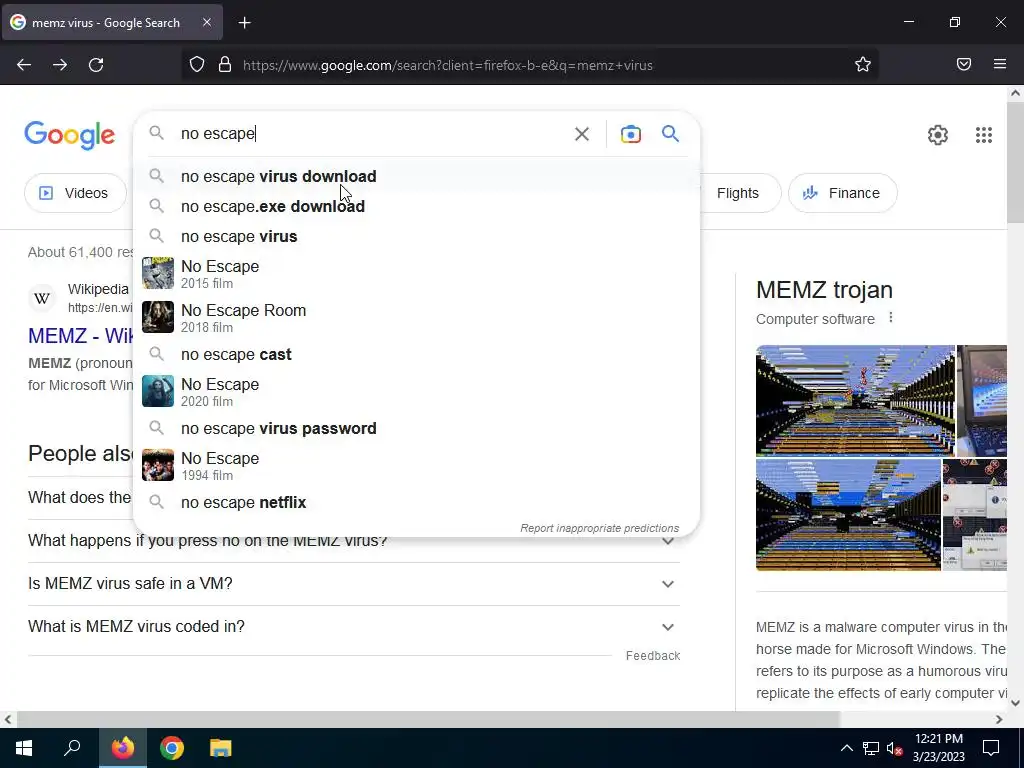Select the Finance filter chip

click(x=842, y=193)
